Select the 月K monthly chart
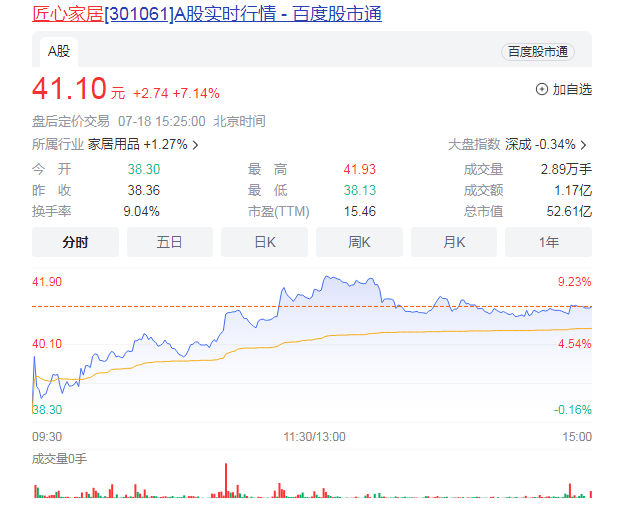 click(454, 242)
